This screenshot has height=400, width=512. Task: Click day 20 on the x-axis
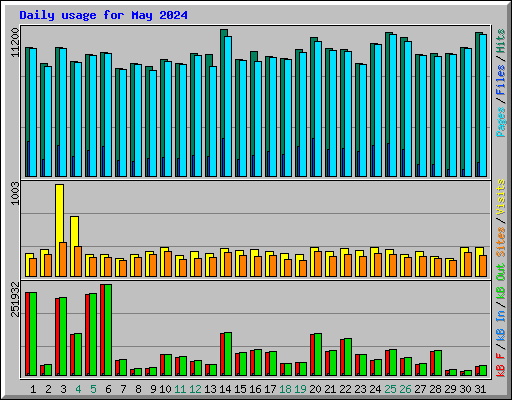pyautogui.click(x=315, y=389)
